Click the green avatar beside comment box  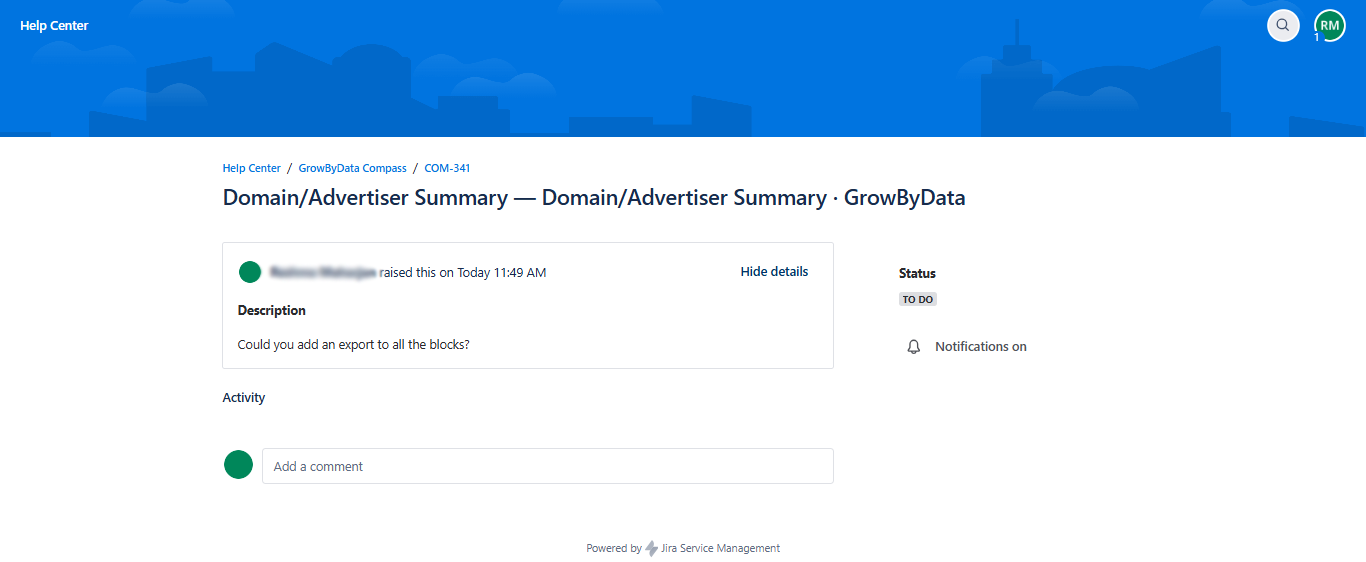[238, 464]
